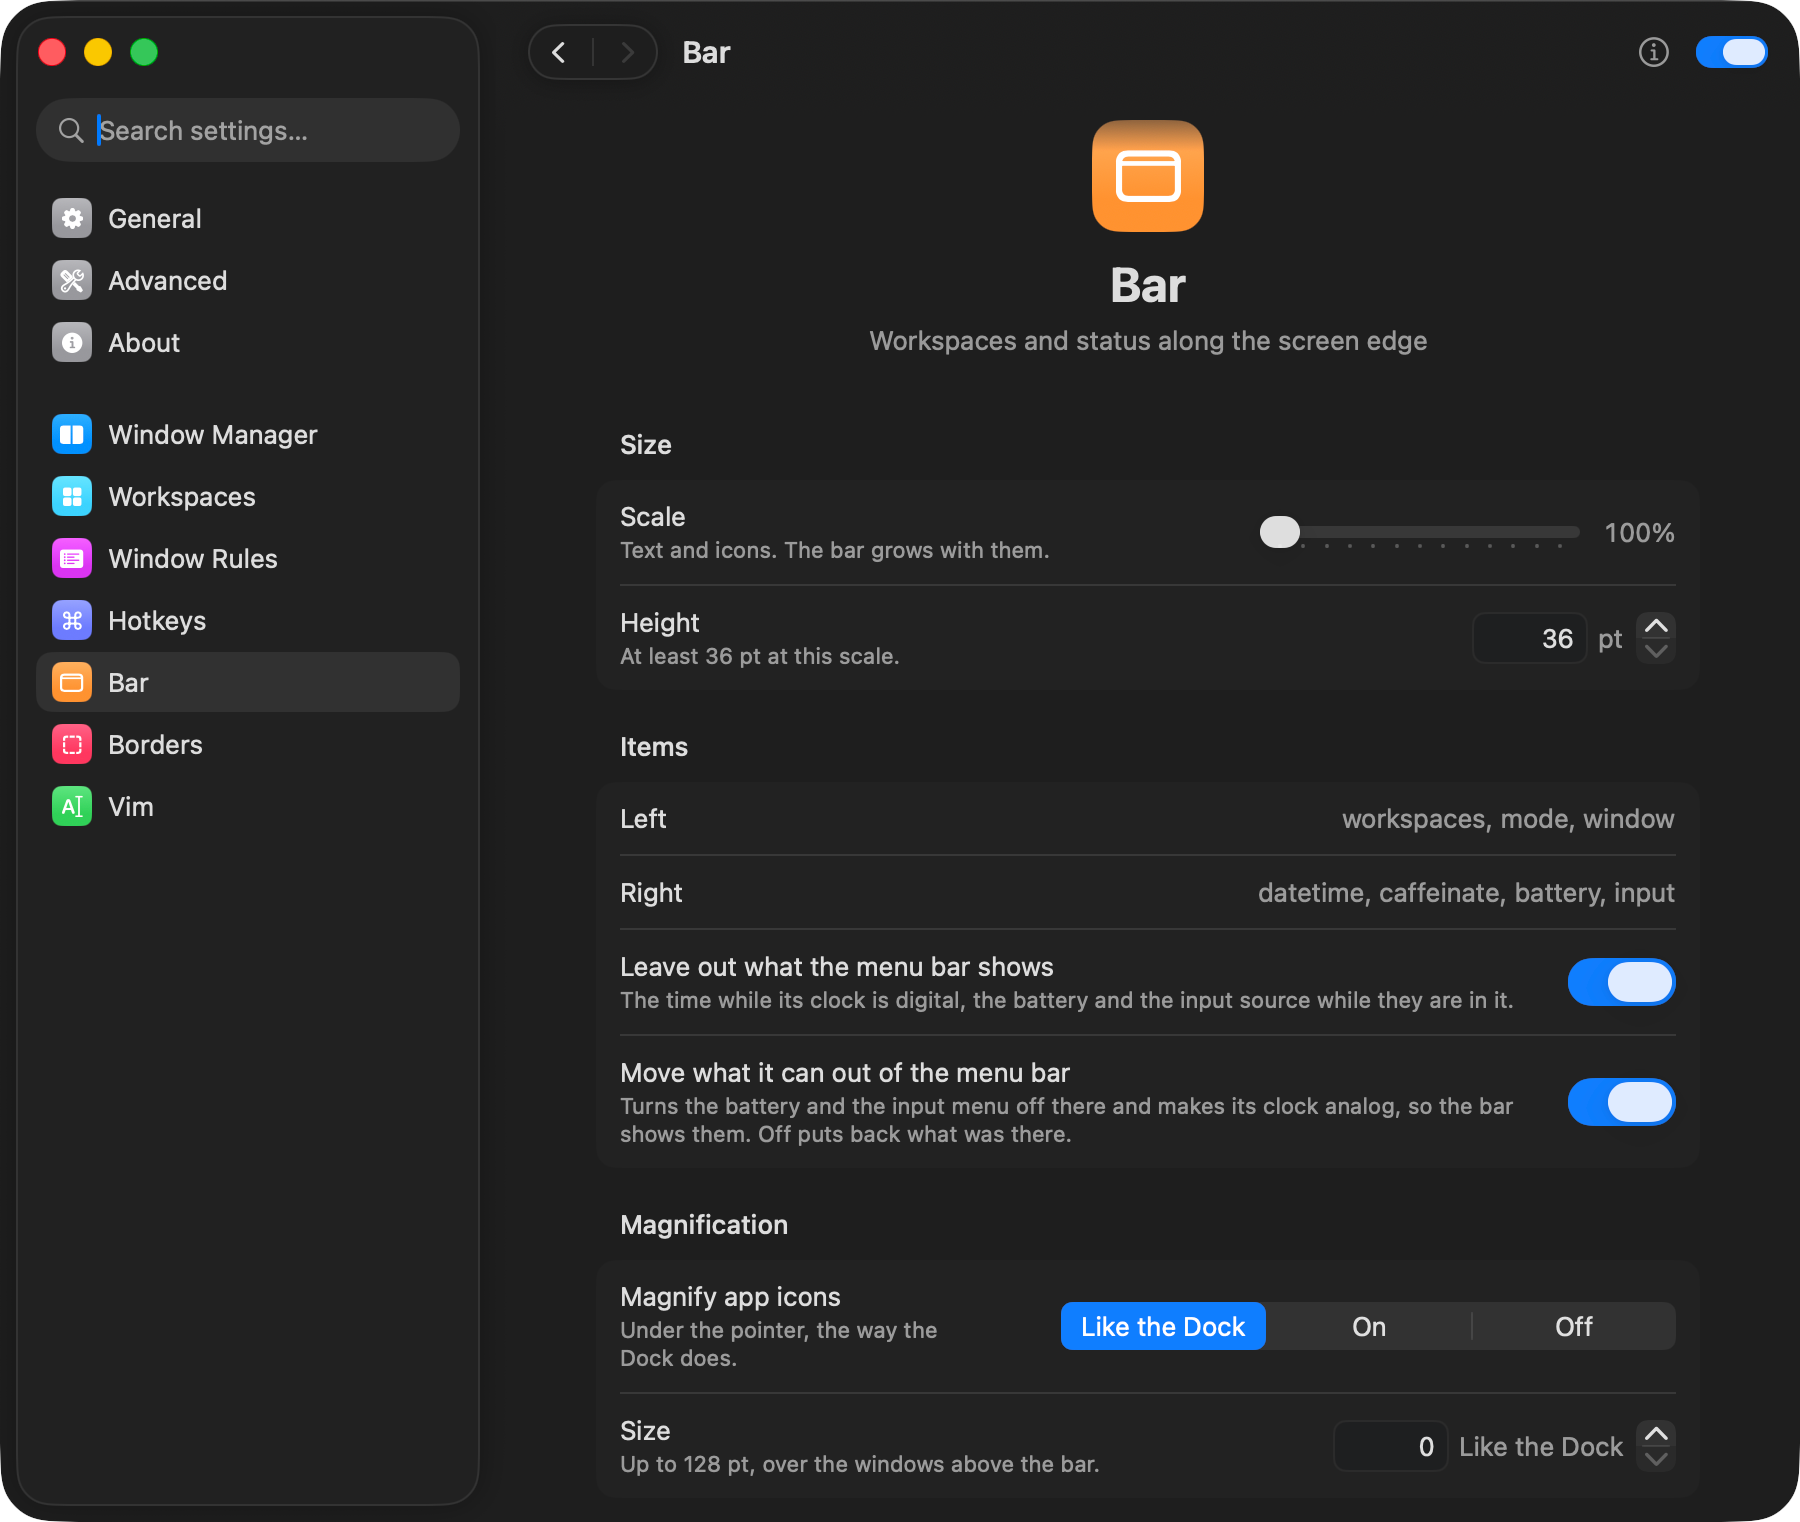Open the Vim settings page

pos(248,806)
